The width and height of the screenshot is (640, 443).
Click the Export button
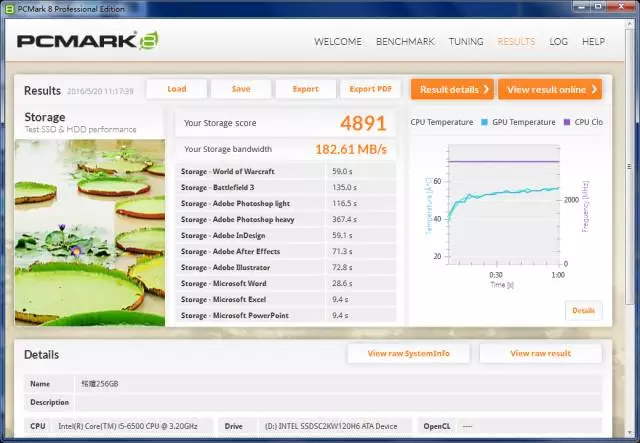click(x=306, y=89)
